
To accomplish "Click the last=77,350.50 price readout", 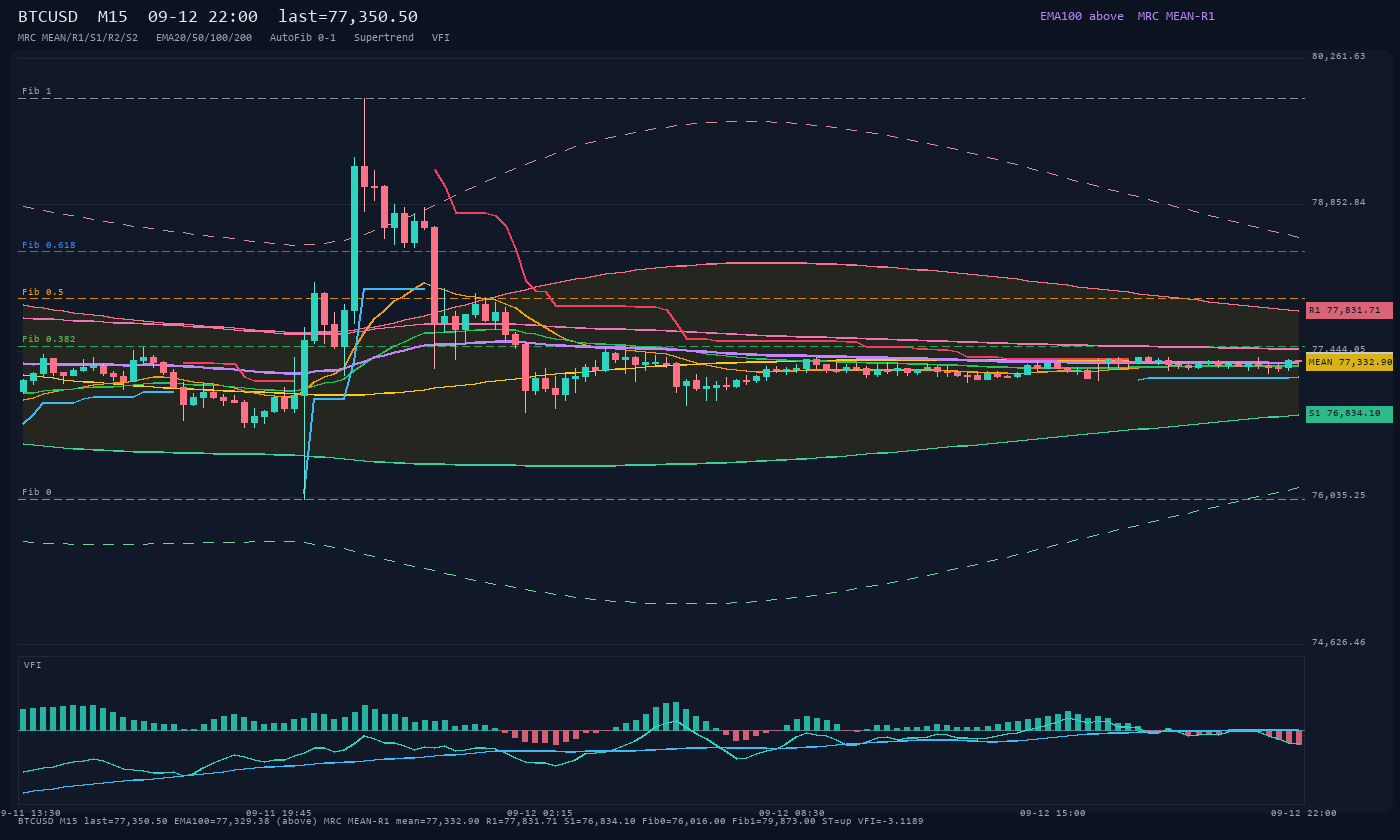I will coord(348,17).
